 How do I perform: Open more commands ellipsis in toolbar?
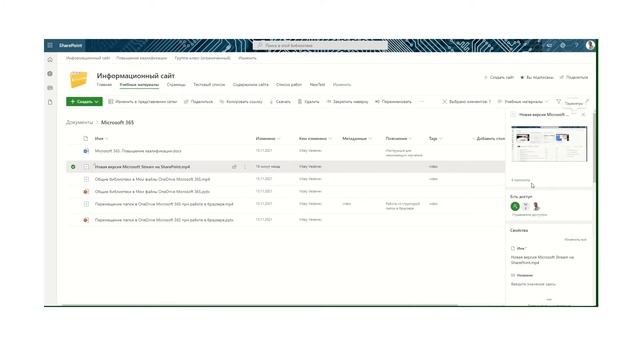click(422, 102)
